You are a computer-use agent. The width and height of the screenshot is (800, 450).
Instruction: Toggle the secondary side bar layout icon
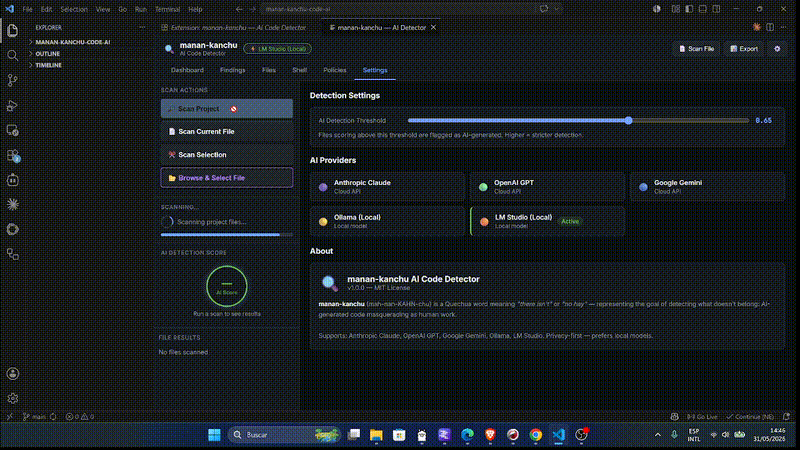pos(716,9)
